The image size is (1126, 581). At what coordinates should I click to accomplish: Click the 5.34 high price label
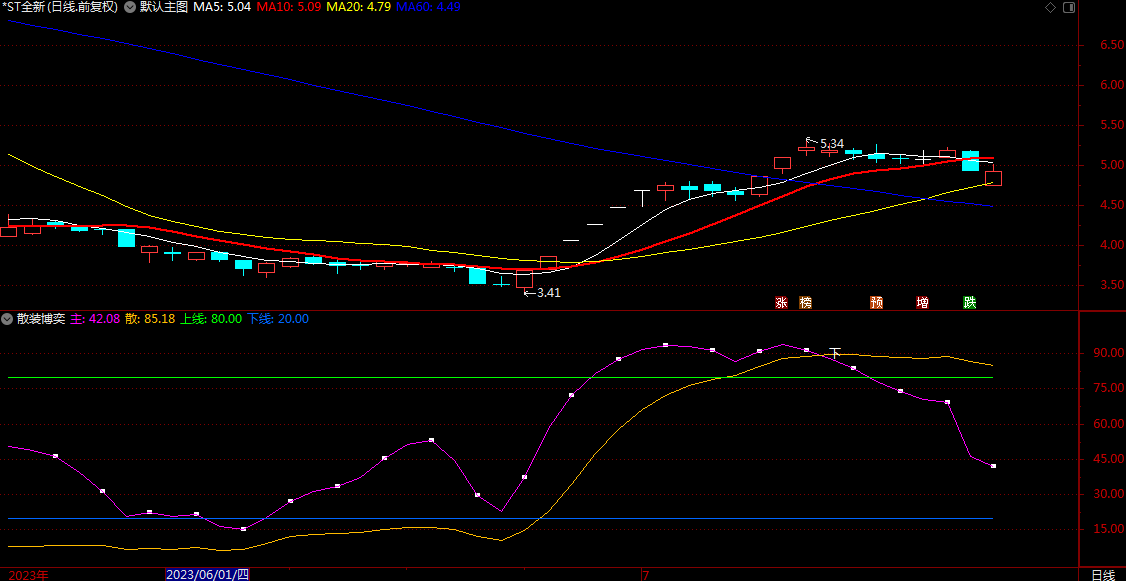[x=831, y=143]
